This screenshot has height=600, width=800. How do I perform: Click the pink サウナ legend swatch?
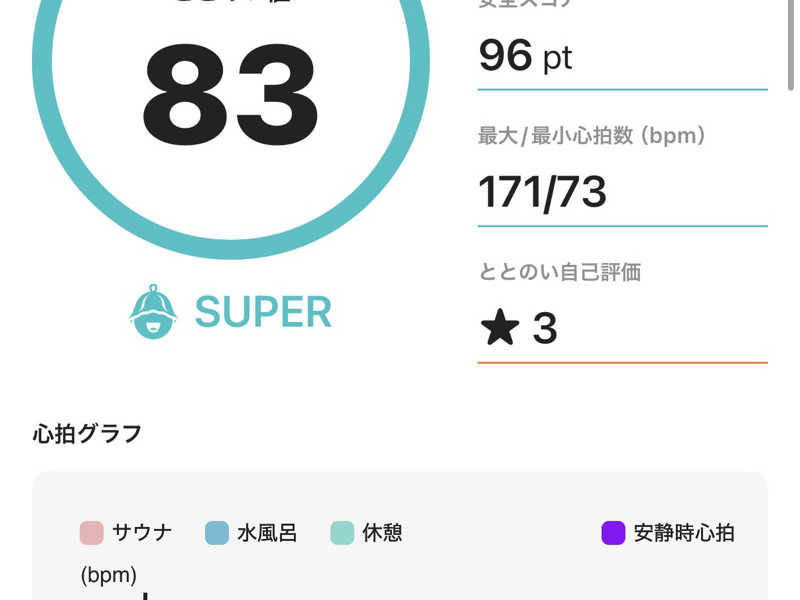[x=92, y=533]
